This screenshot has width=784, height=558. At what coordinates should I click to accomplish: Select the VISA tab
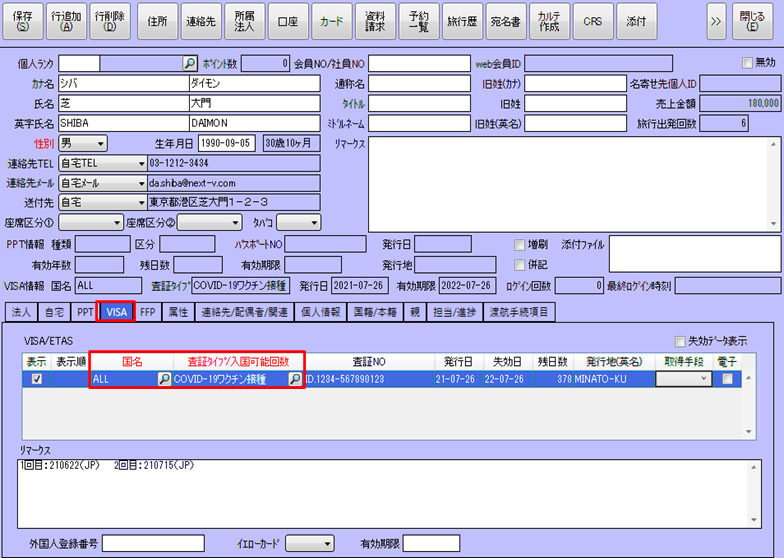pyautogui.click(x=116, y=312)
